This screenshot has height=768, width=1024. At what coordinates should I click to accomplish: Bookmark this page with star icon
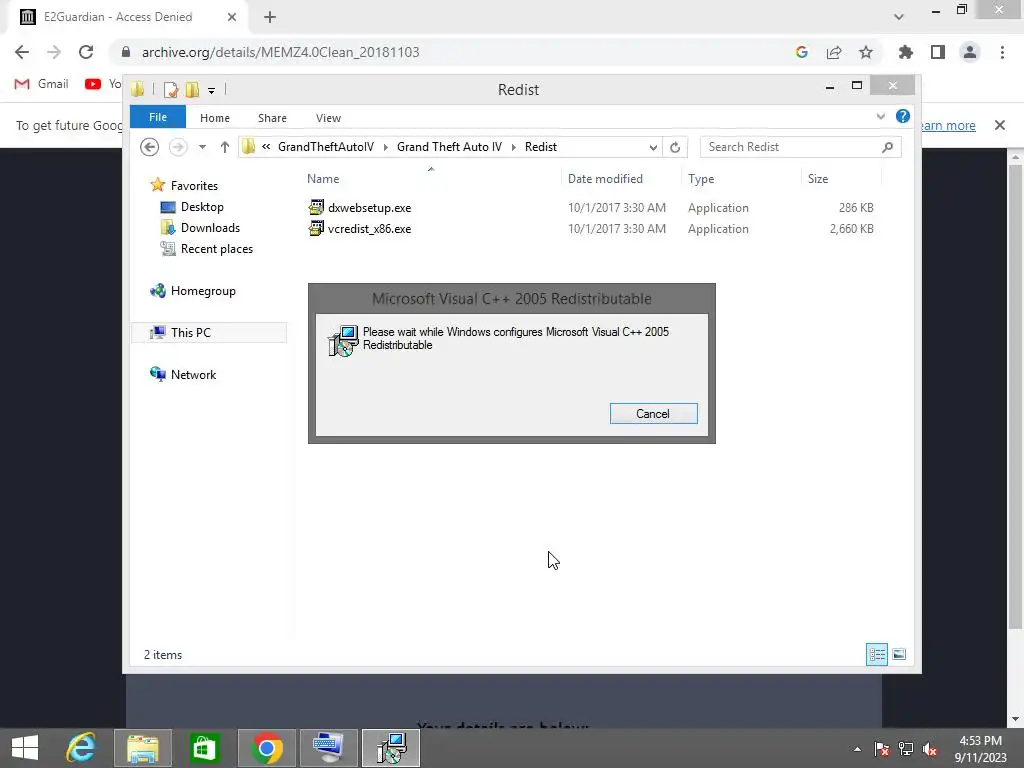(x=866, y=52)
